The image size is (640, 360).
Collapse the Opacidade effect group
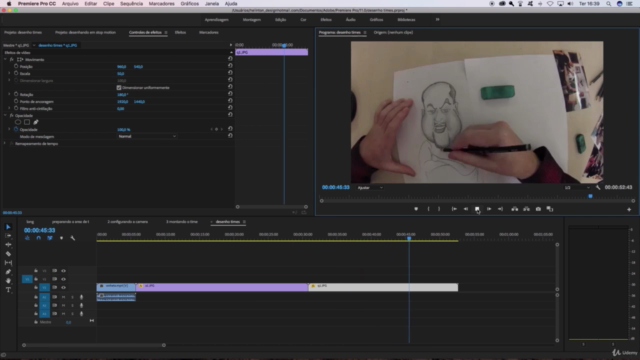5,116
